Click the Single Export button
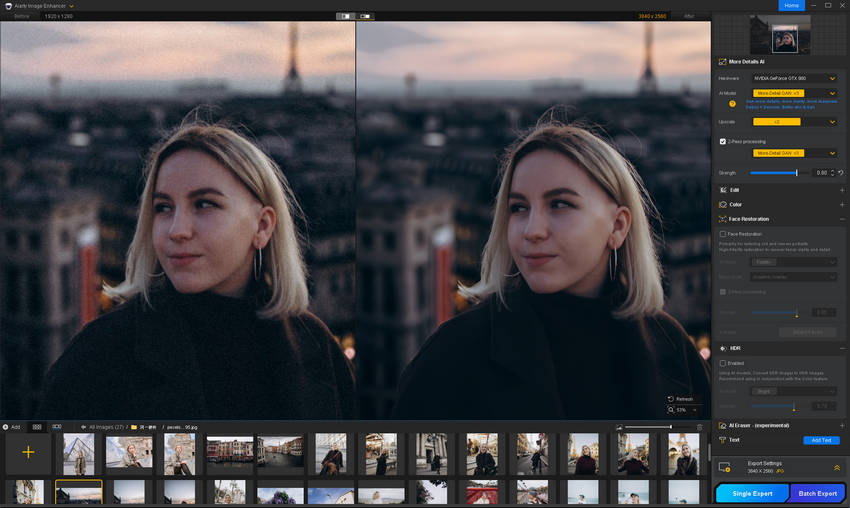 tap(752, 493)
